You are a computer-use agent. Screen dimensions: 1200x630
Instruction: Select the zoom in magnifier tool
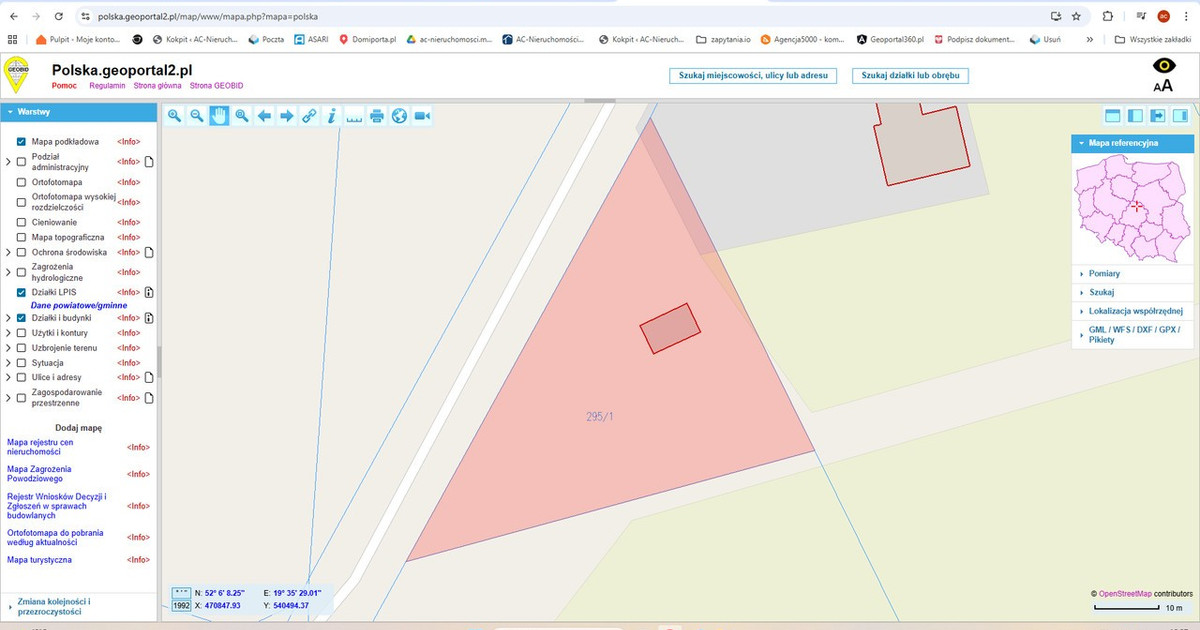(175, 116)
